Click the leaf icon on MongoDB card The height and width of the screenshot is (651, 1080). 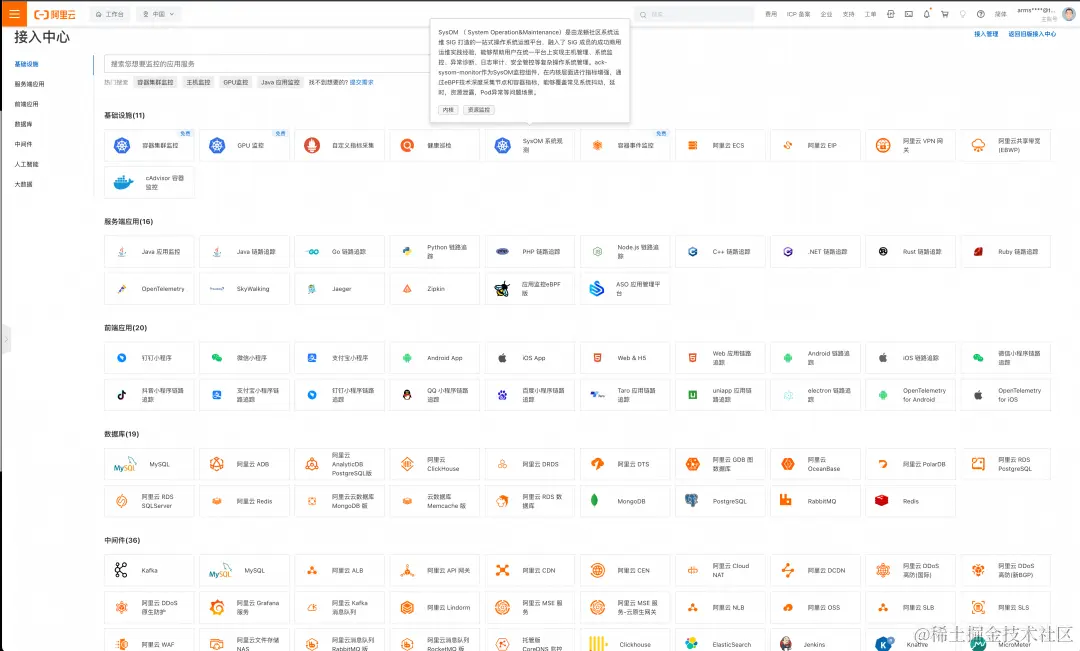(x=594, y=501)
